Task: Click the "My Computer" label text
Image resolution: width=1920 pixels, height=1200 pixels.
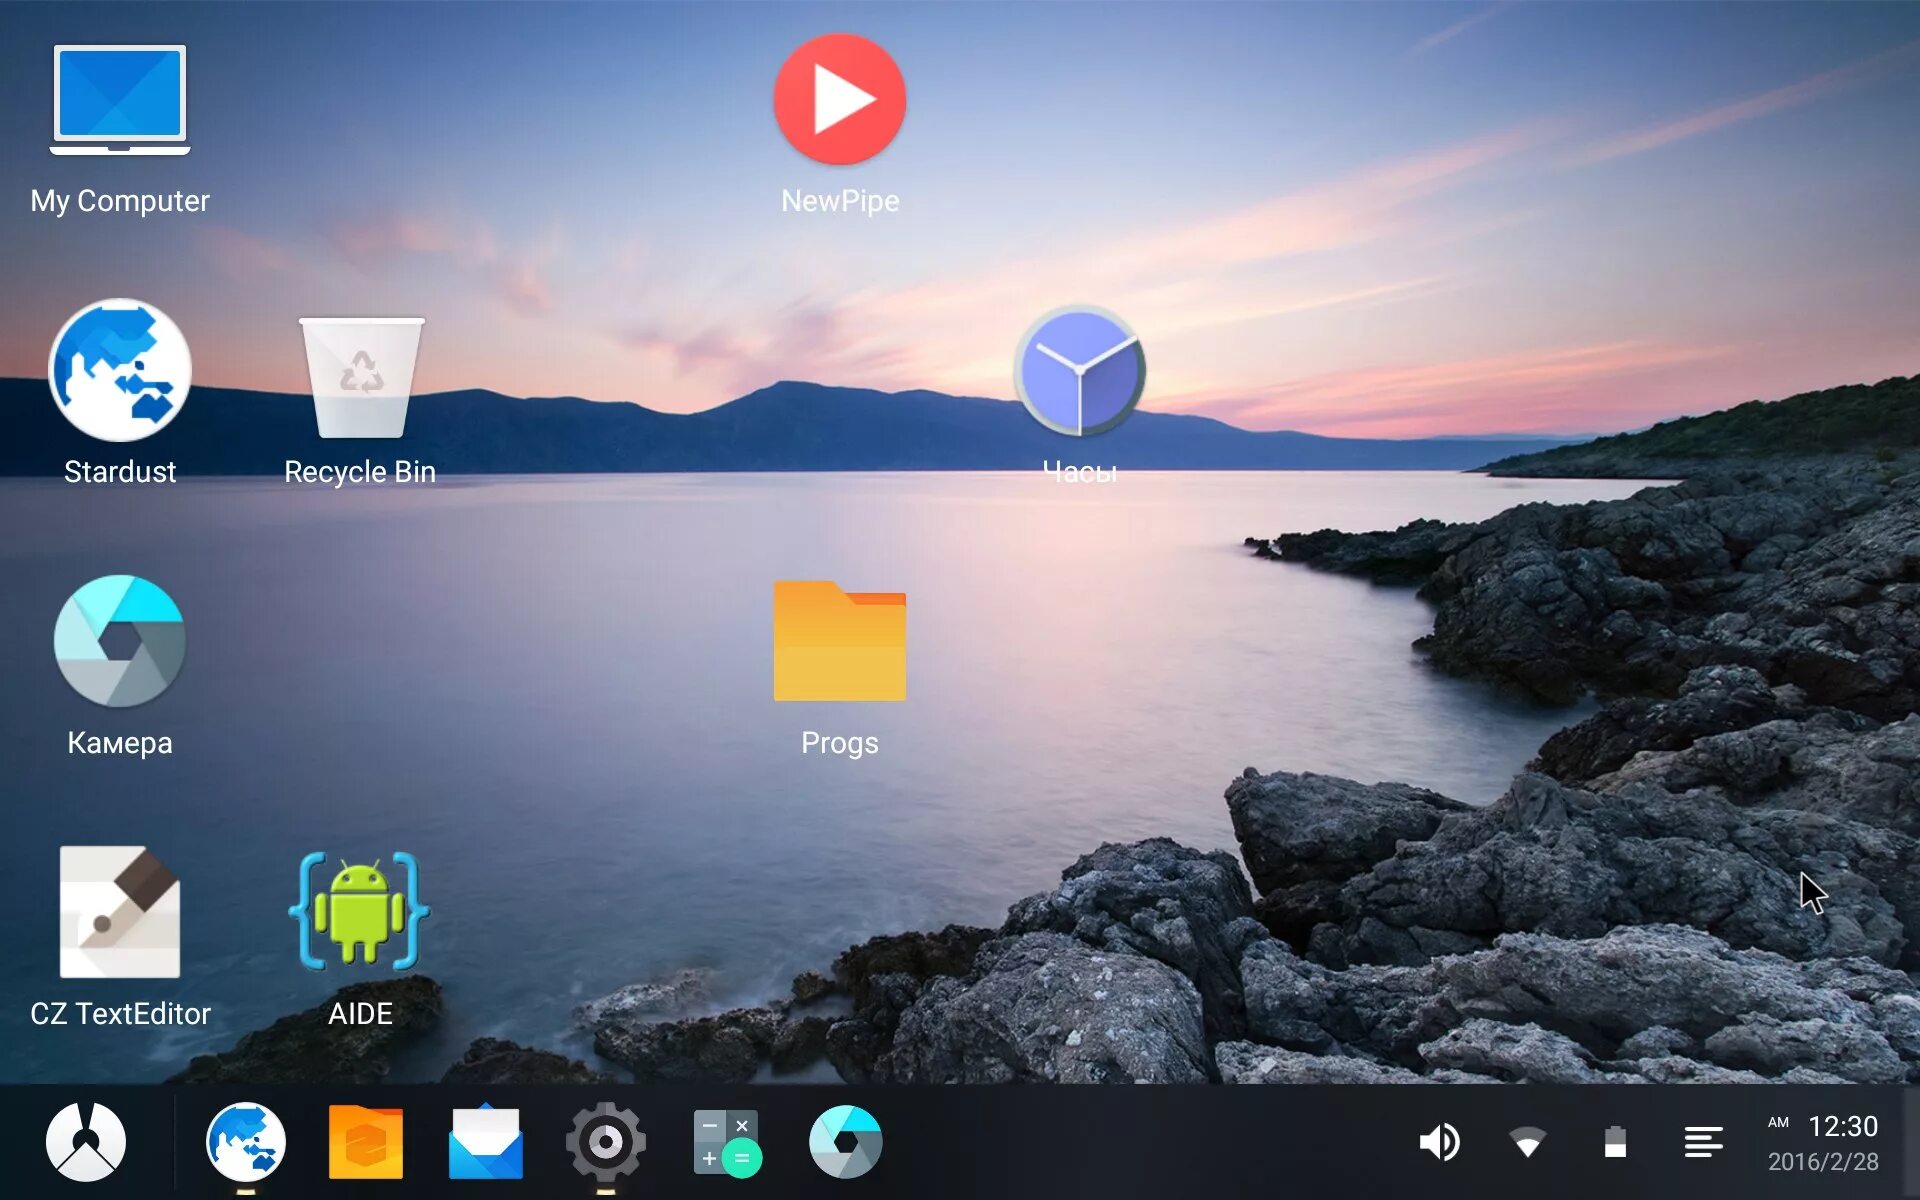Action: coord(120,201)
